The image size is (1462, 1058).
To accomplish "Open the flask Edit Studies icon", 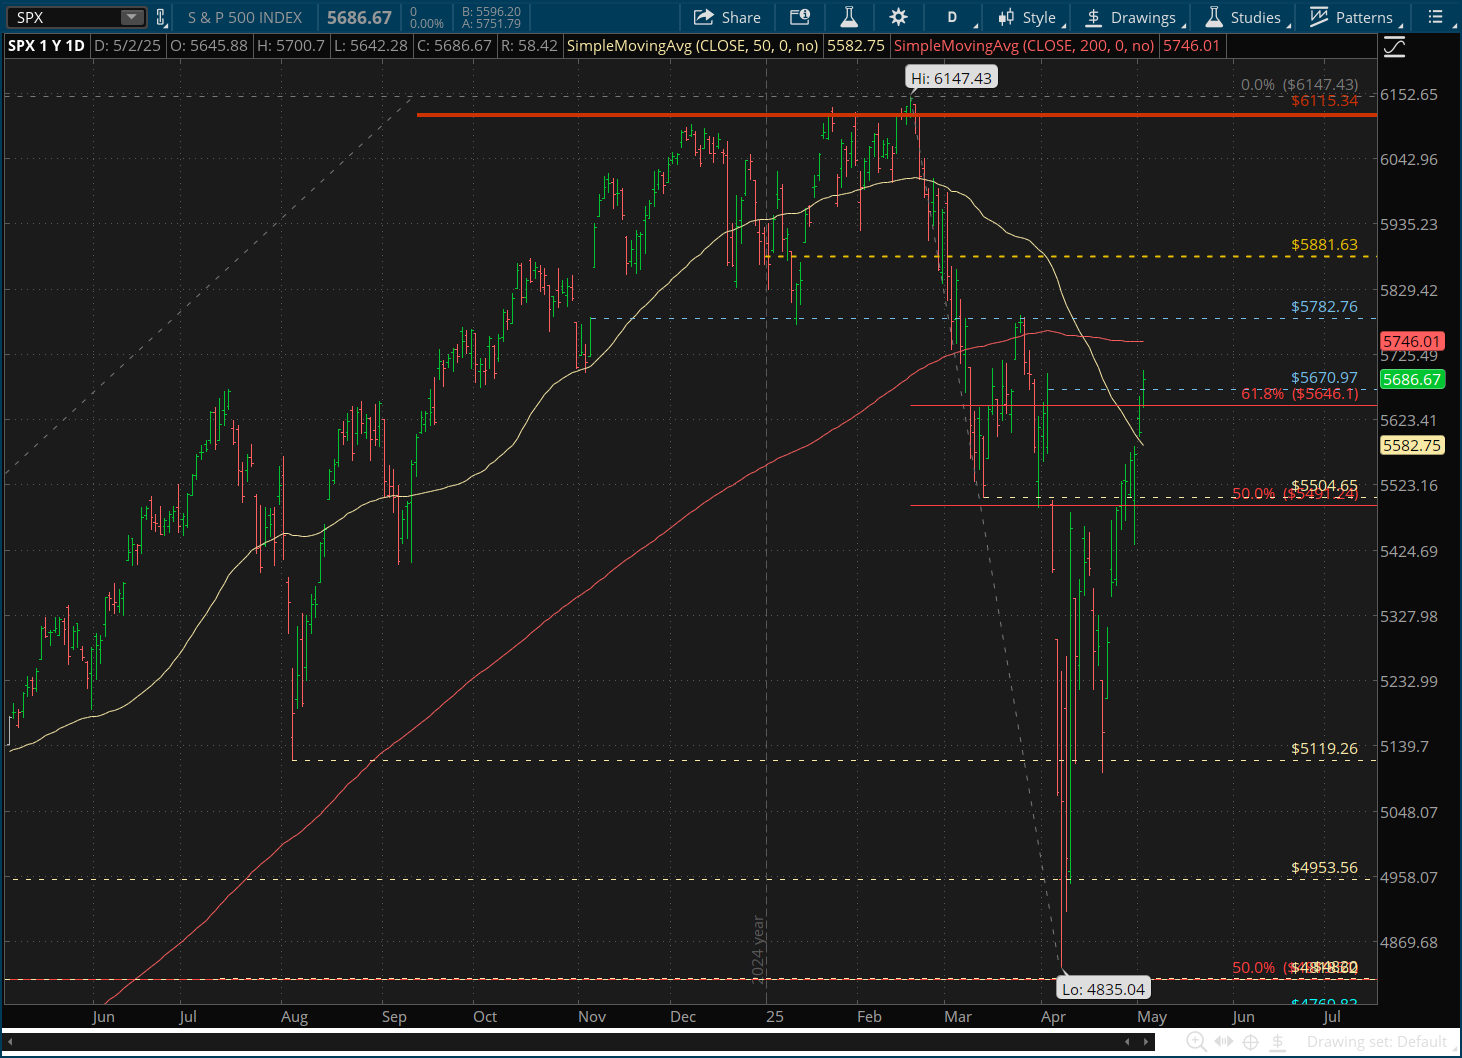I will (x=849, y=17).
